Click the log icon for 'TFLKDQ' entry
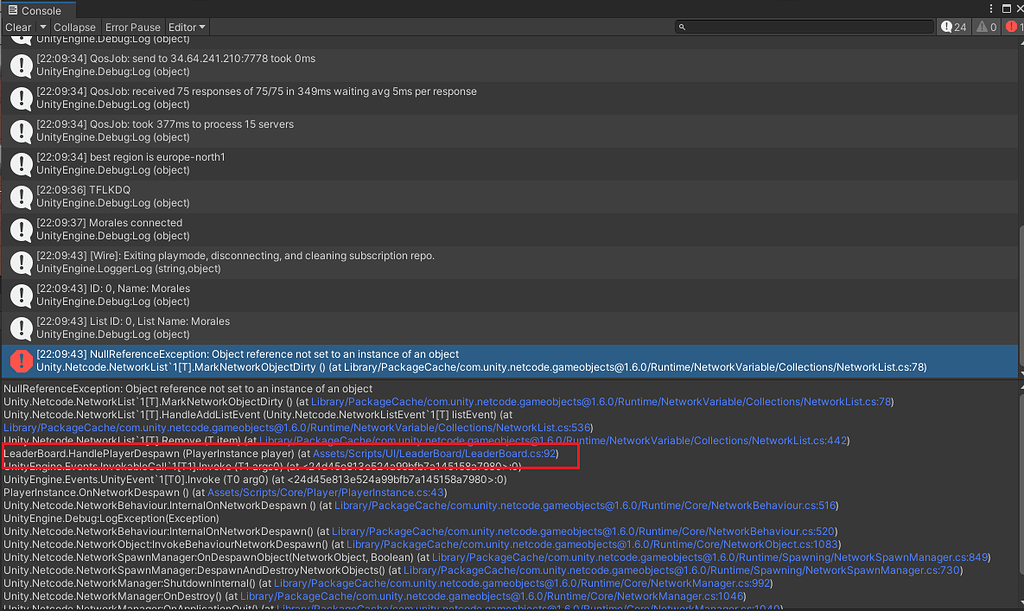This screenshot has height=611, width=1024. [21, 197]
